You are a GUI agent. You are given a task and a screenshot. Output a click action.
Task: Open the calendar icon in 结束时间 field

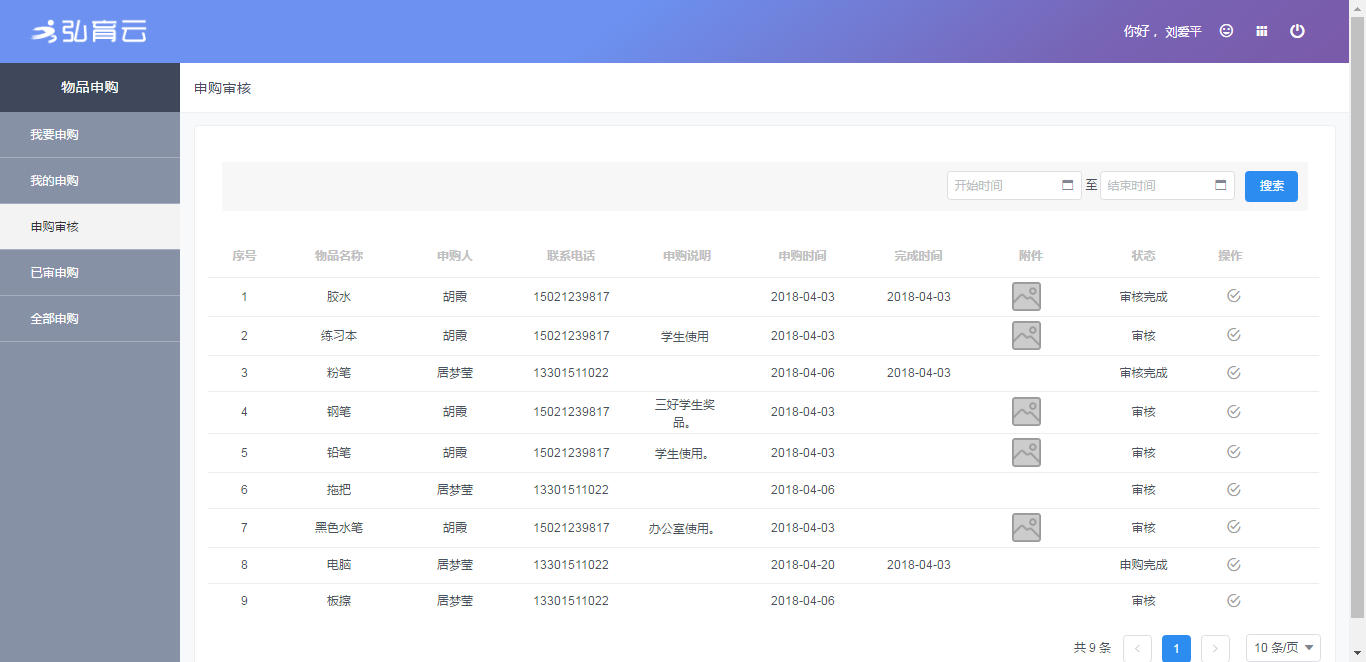pos(1220,185)
